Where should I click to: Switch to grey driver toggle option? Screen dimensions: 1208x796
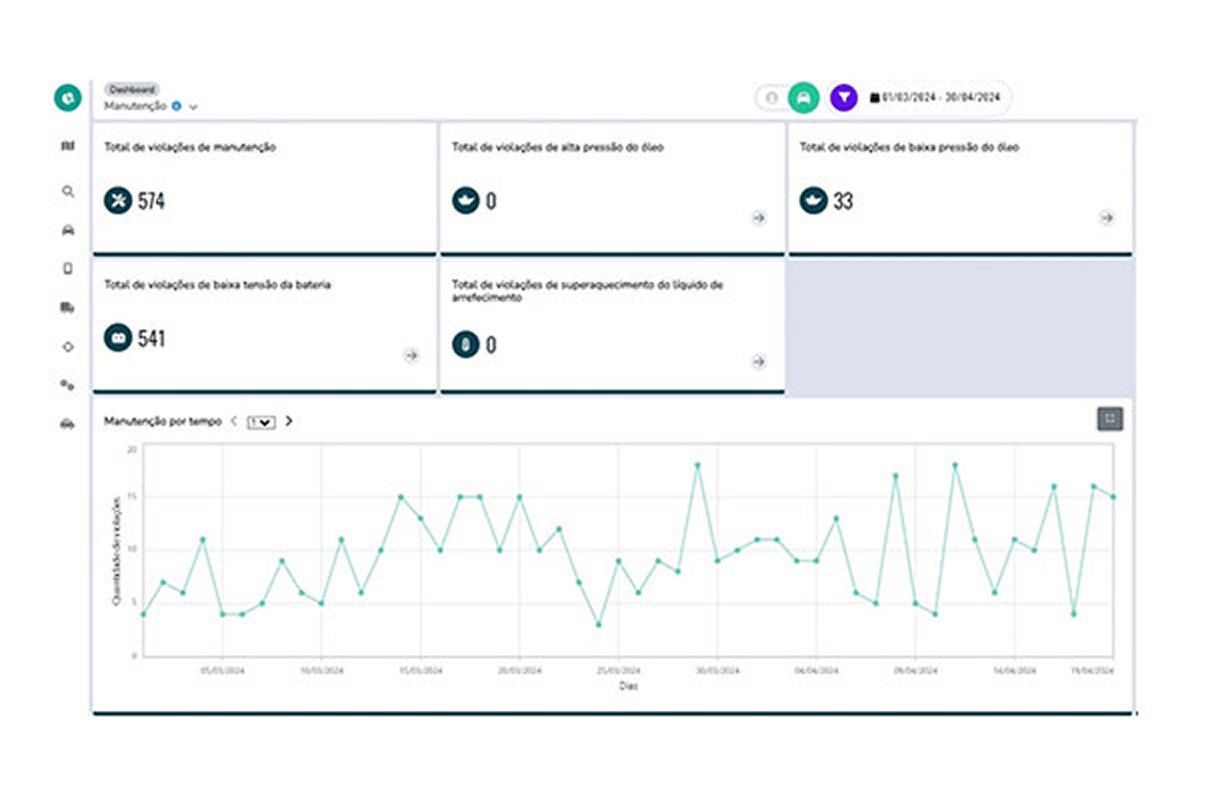tap(771, 98)
